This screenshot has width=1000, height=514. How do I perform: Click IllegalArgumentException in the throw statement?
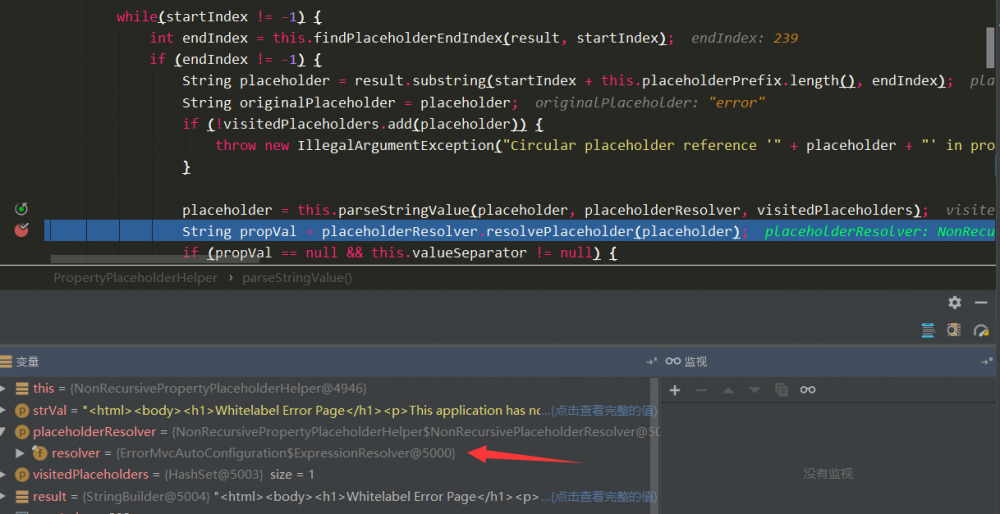[395, 145]
